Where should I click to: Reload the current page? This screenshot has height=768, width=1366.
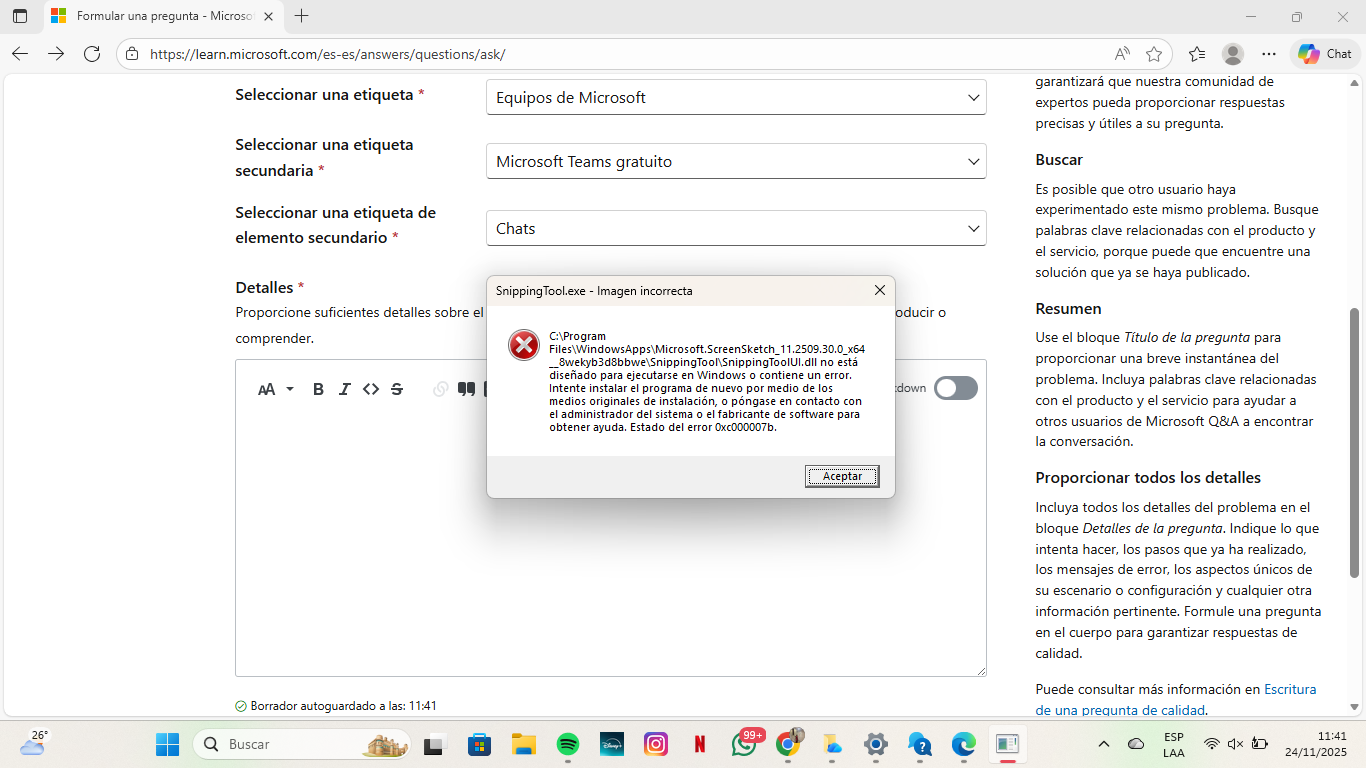coord(92,53)
